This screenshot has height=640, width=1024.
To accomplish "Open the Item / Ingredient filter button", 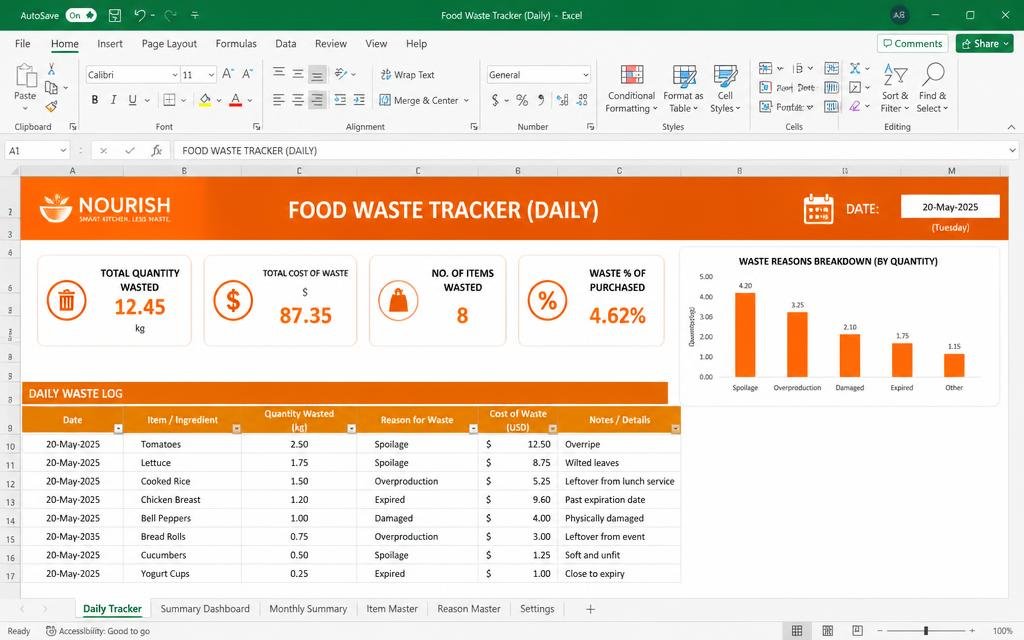I will coord(236,428).
